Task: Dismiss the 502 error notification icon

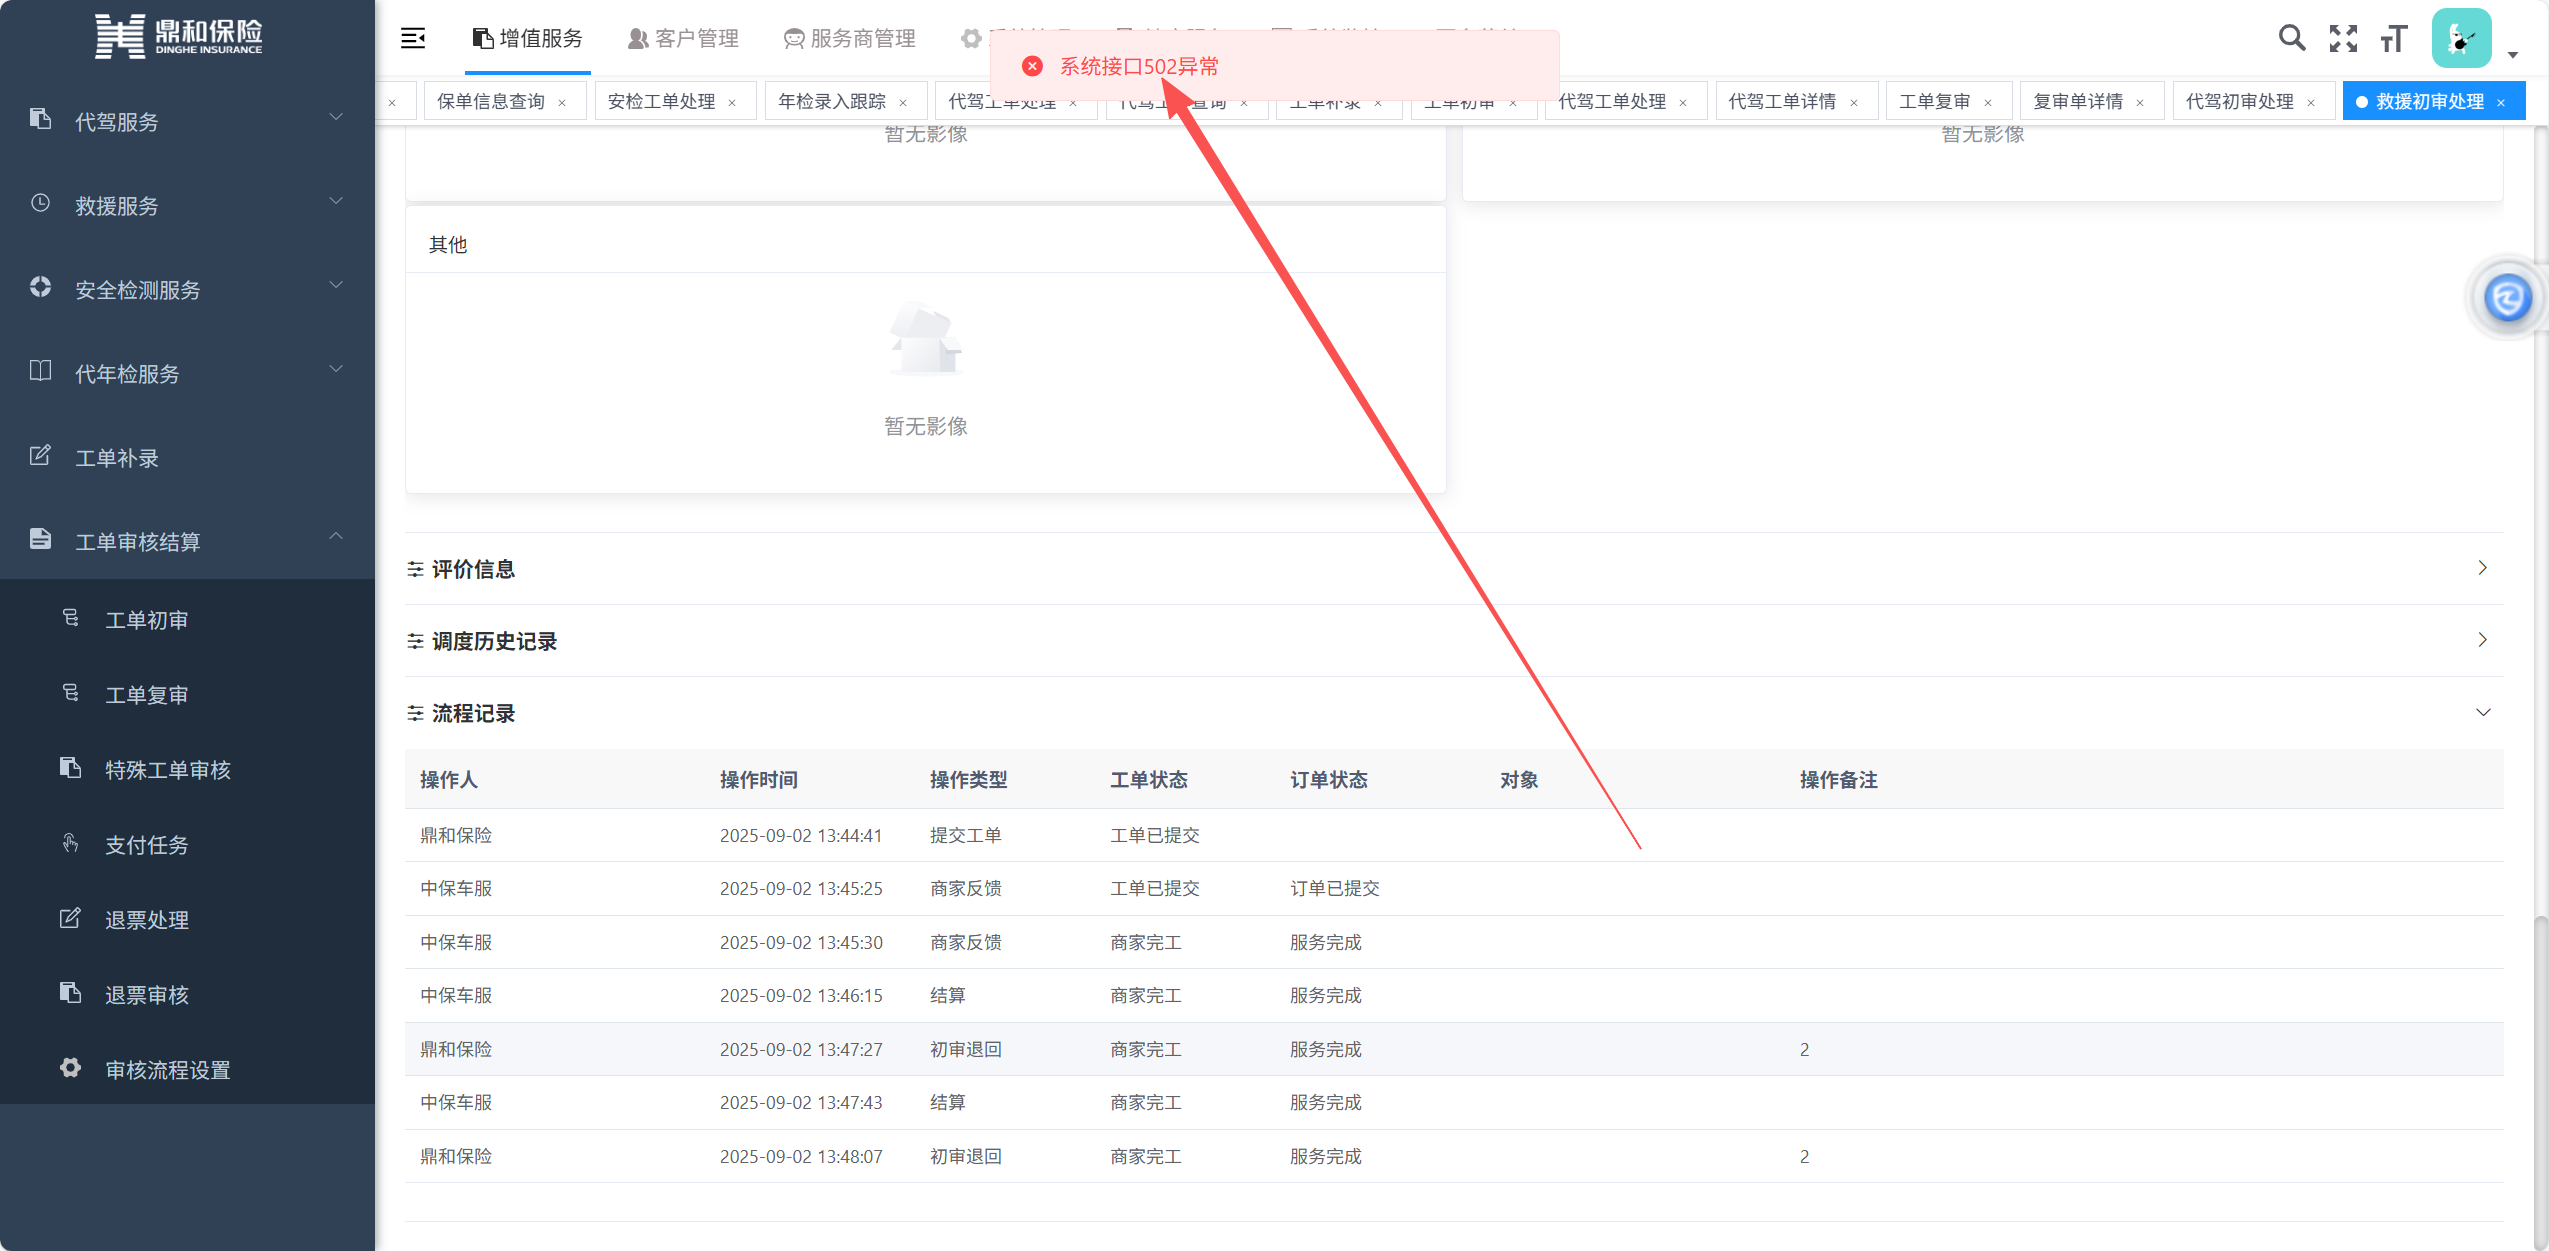Action: point(1032,66)
